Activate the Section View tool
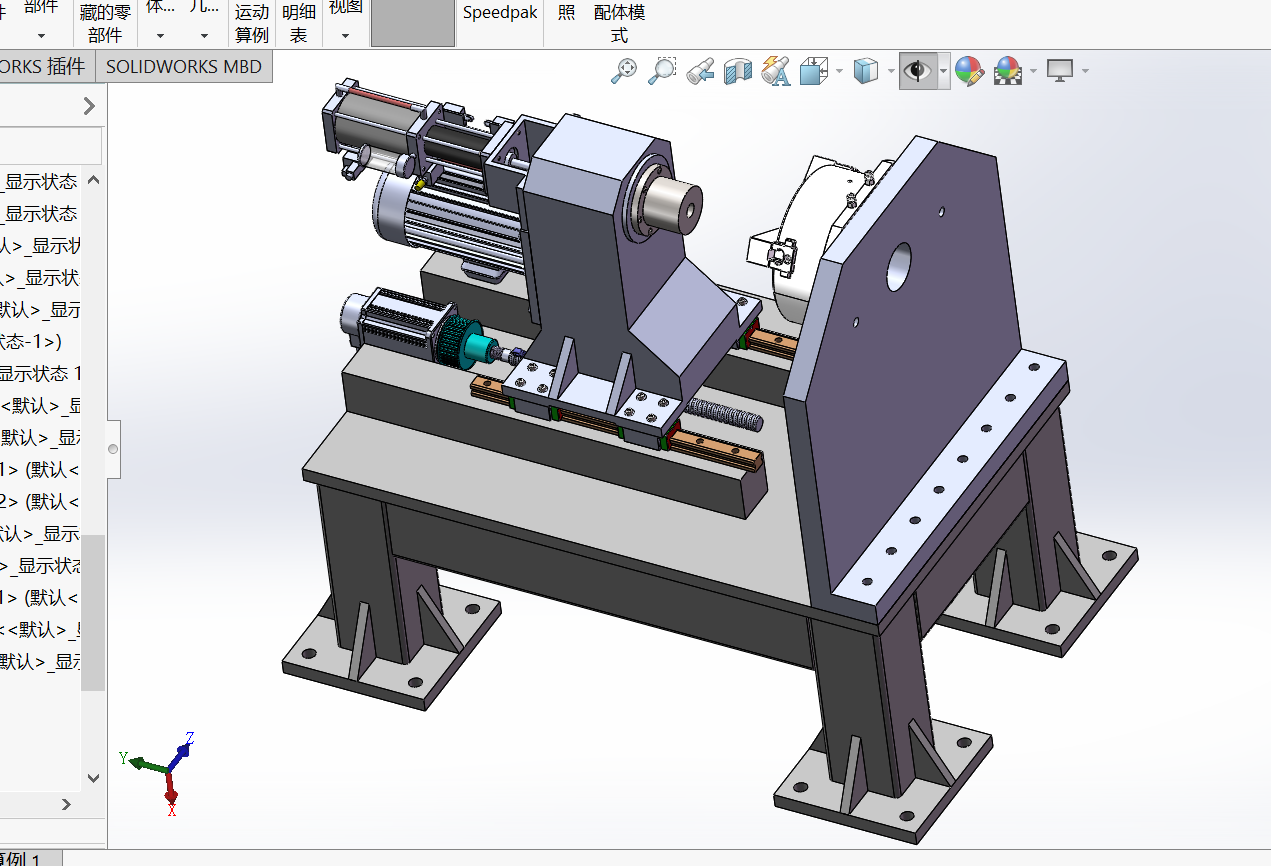 coord(737,70)
